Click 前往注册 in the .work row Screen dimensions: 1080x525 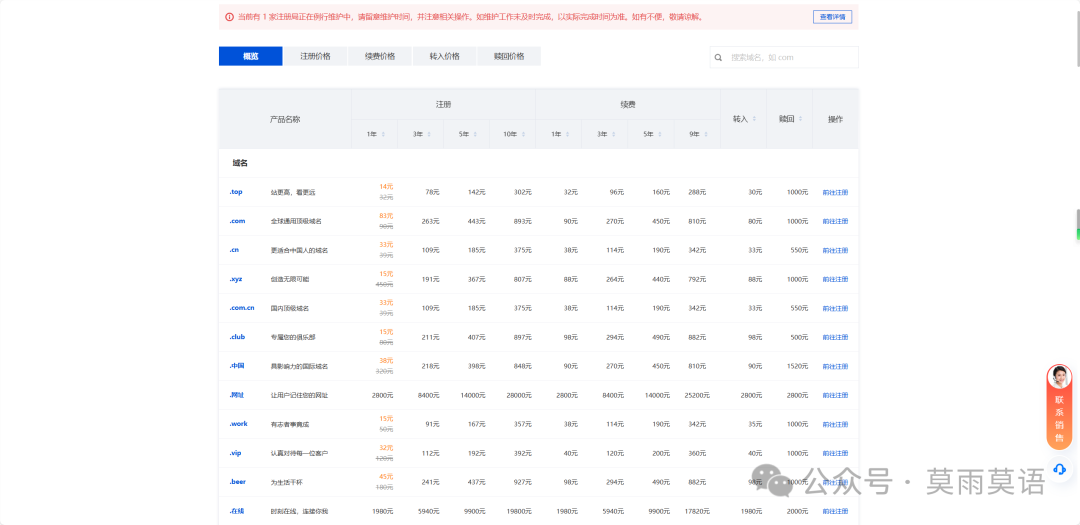835,424
